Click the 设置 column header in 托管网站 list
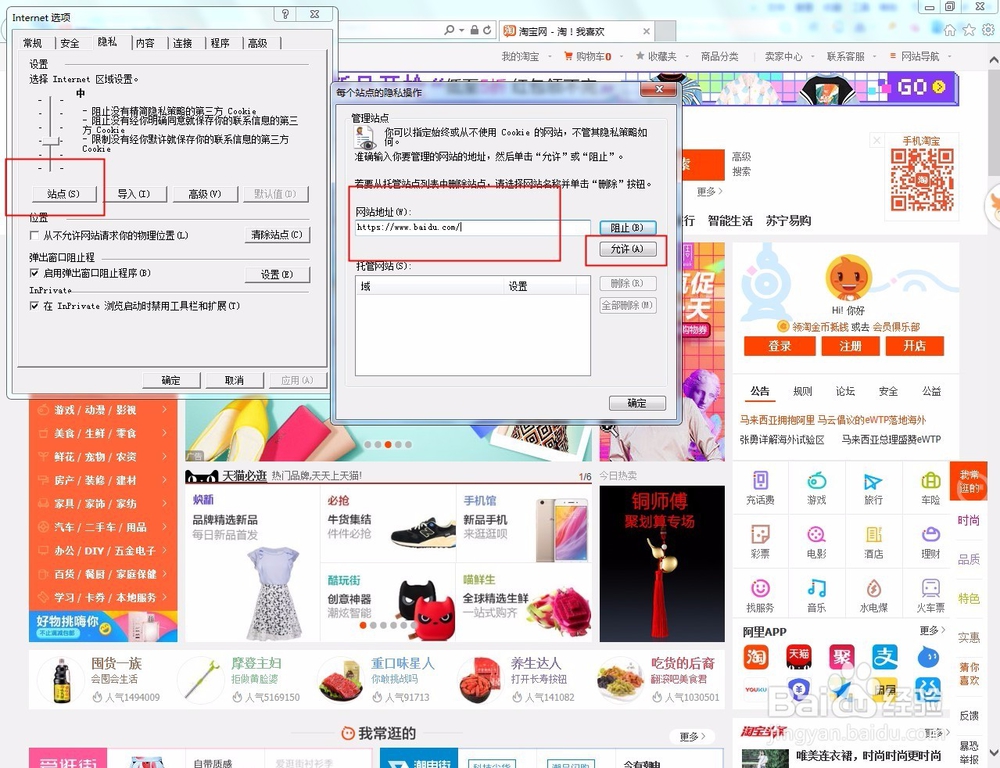This screenshot has width=1000, height=768. (540, 286)
